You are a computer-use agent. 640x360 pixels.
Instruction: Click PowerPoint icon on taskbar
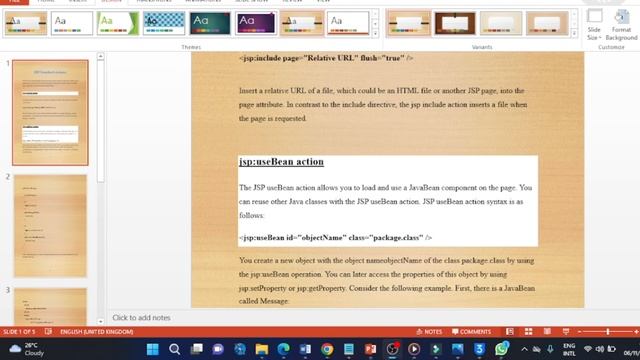tap(371, 349)
